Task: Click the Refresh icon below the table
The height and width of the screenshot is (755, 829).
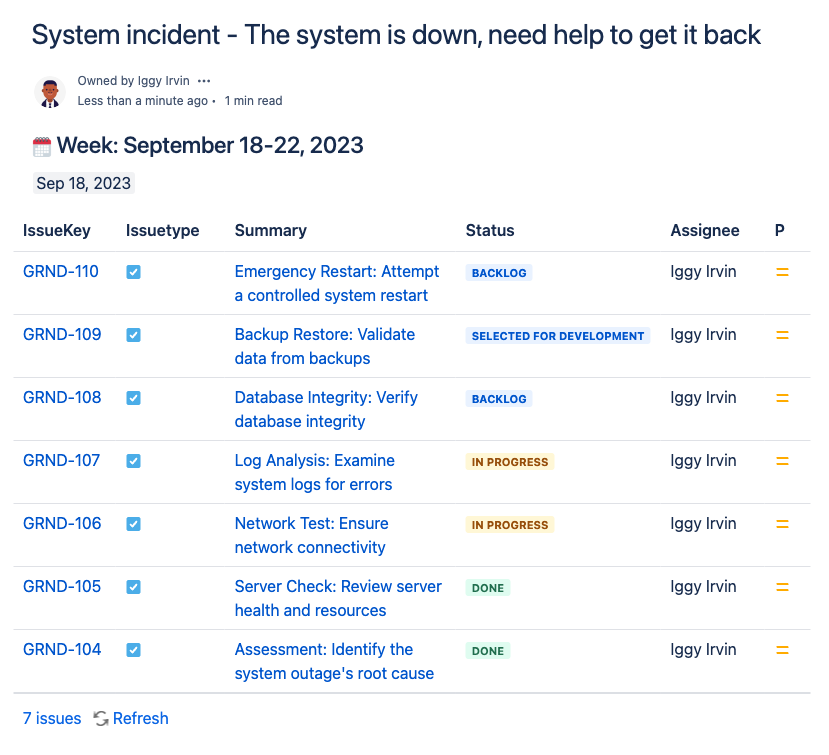Action: tap(100, 718)
